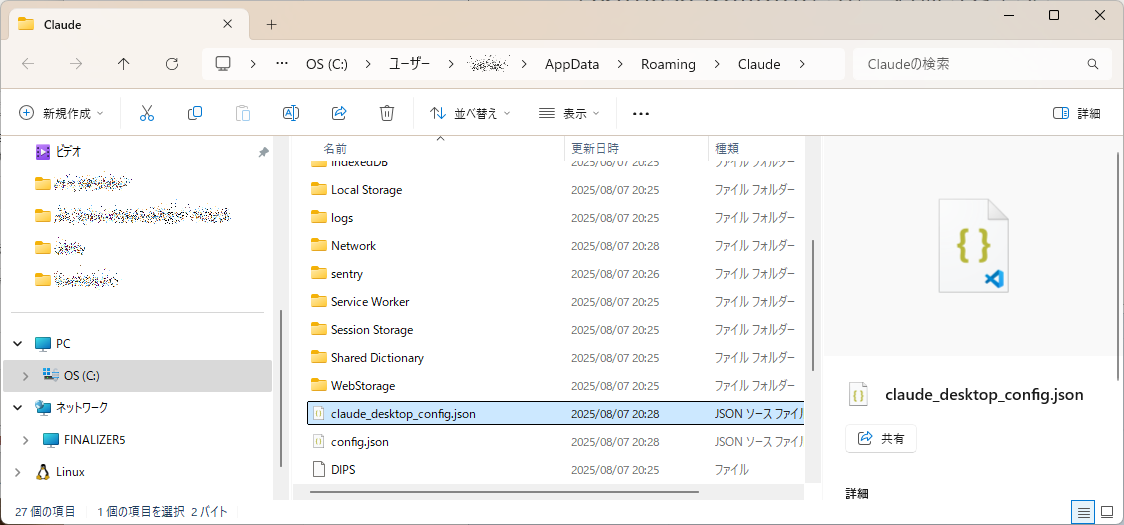Image resolution: width=1124 pixels, height=525 pixels.
Task: Open the 新規作成 dropdown
Action: pos(61,113)
